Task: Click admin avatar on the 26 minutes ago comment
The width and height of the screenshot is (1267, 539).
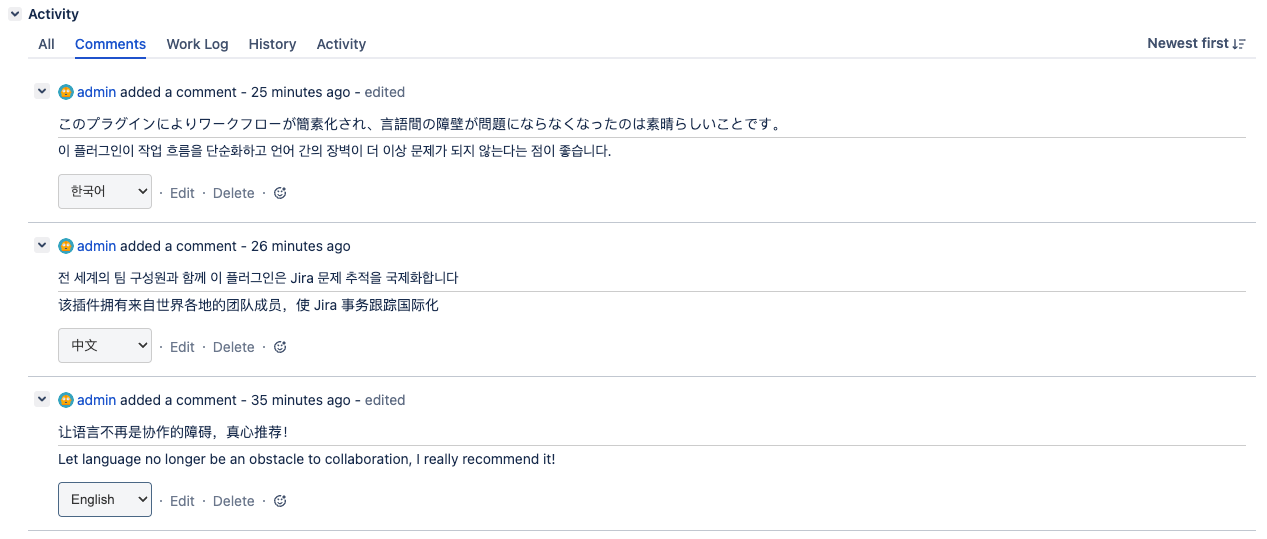Action: coord(66,246)
